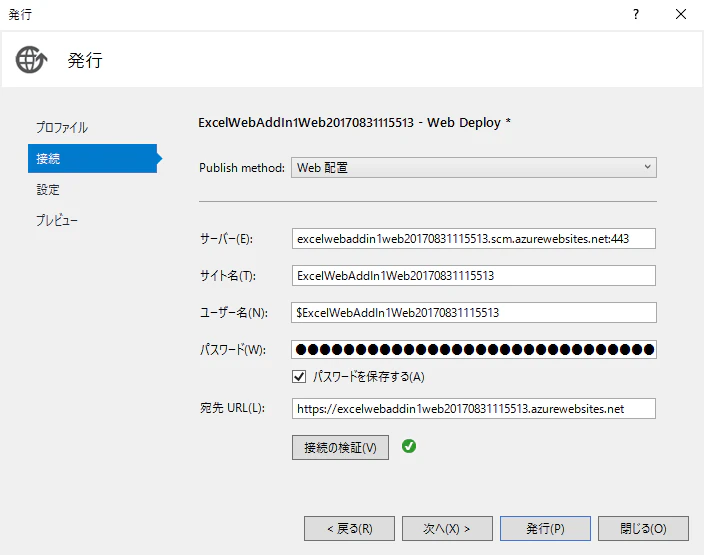Click into the パスワード(W) field

click(474, 349)
